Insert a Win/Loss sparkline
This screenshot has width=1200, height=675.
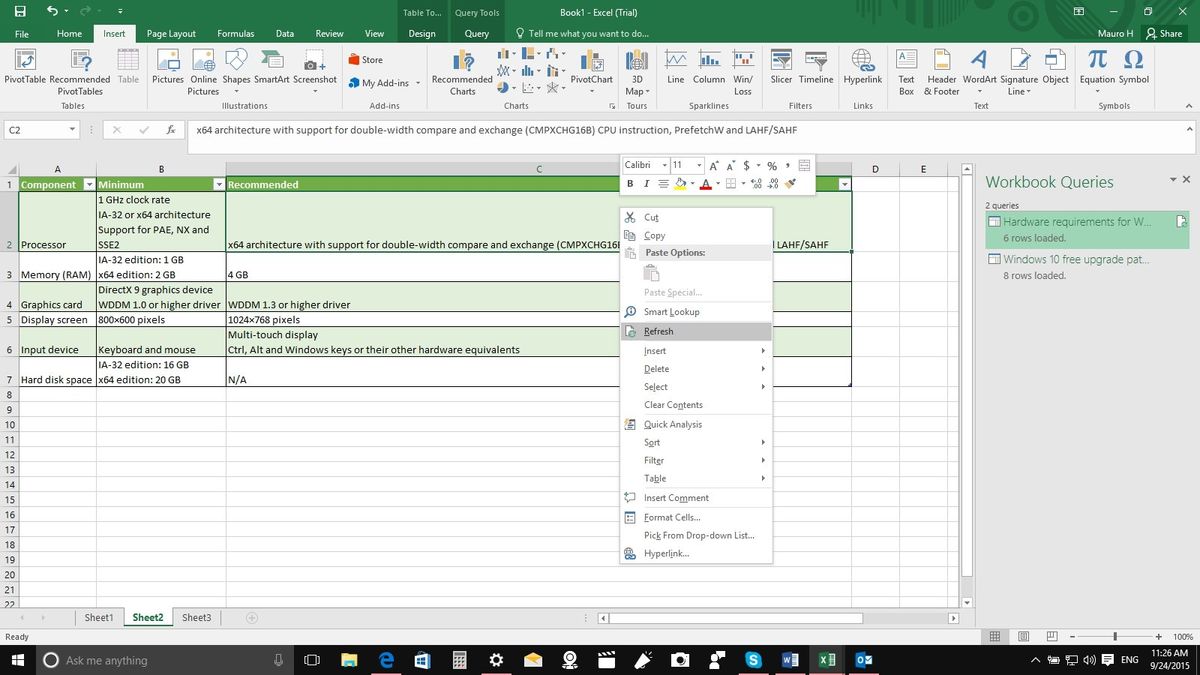[x=744, y=70]
